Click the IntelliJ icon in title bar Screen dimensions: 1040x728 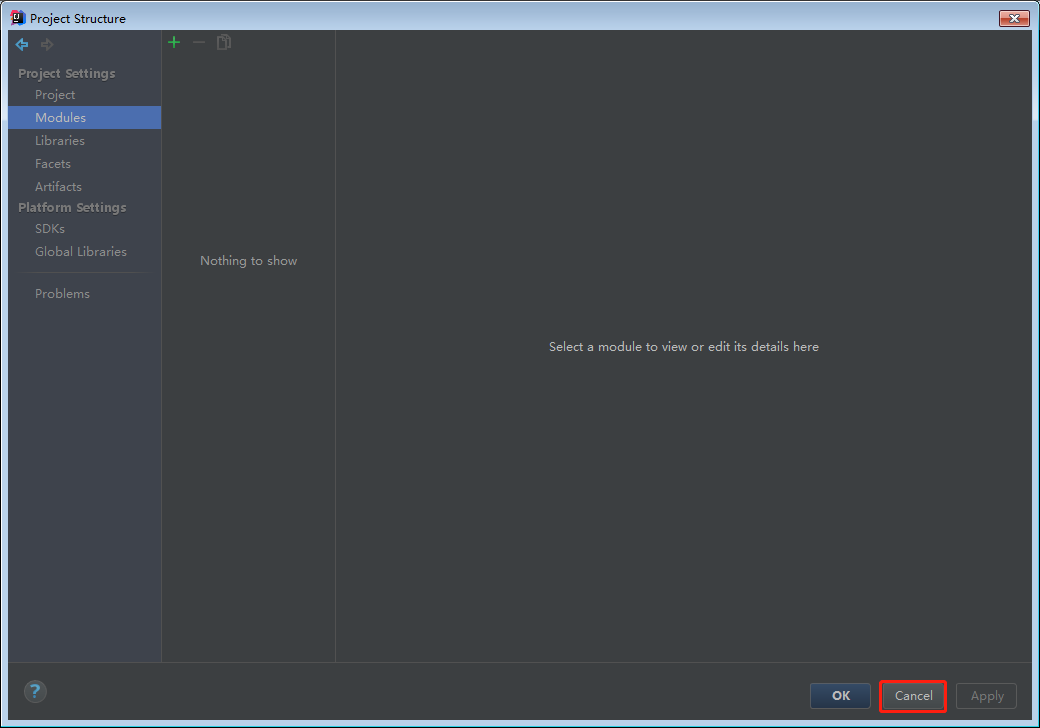pos(17,18)
